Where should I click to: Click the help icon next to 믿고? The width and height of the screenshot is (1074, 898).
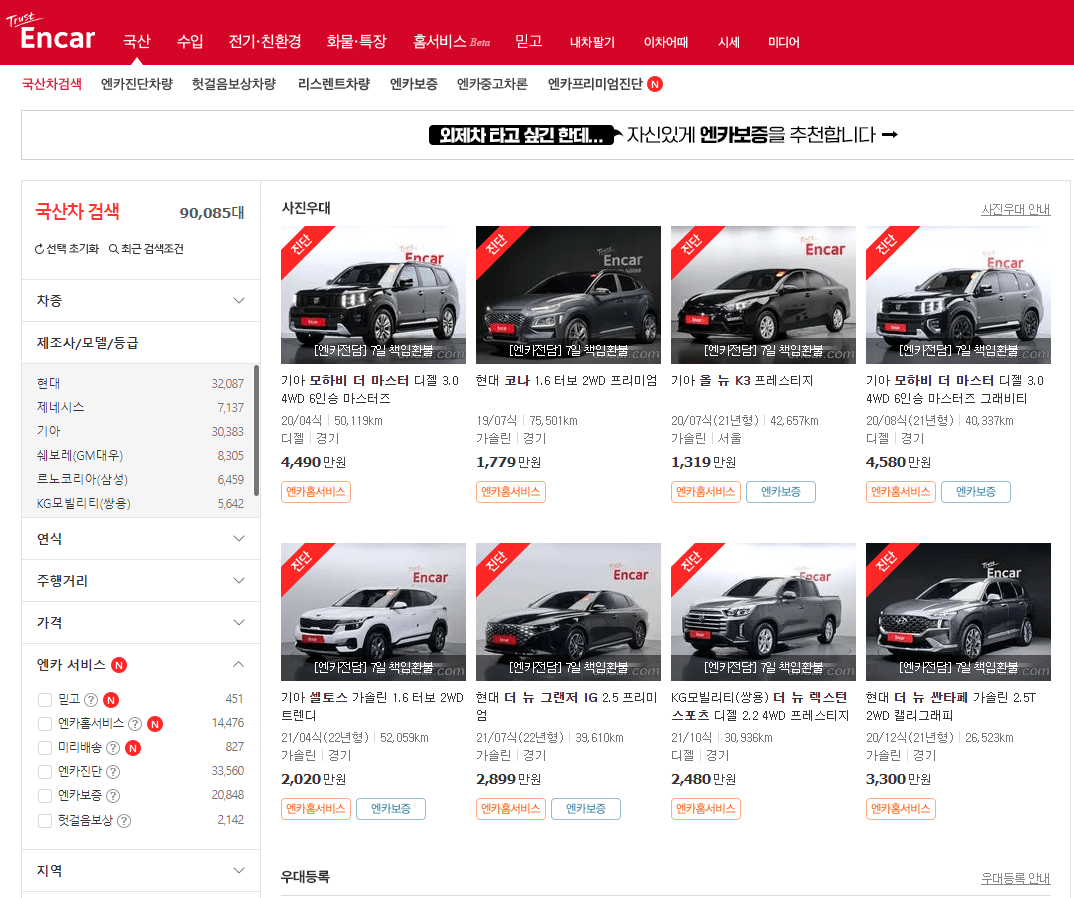pyautogui.click(x=91, y=700)
